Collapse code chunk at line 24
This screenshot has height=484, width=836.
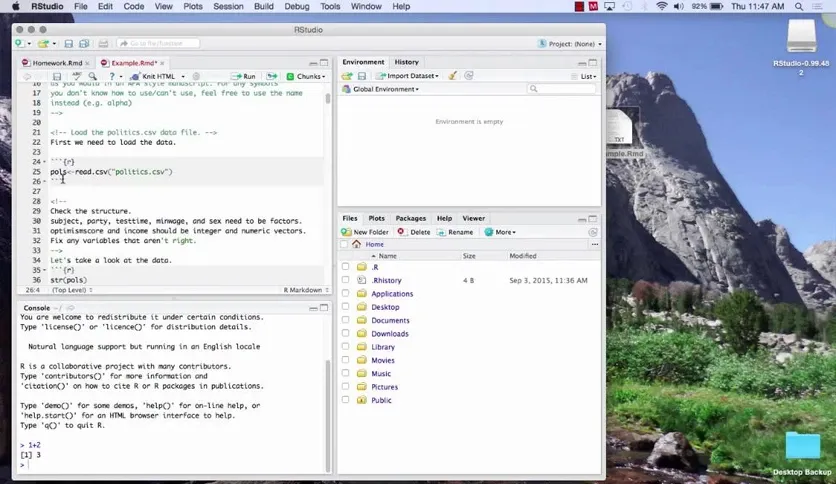pos(45,162)
